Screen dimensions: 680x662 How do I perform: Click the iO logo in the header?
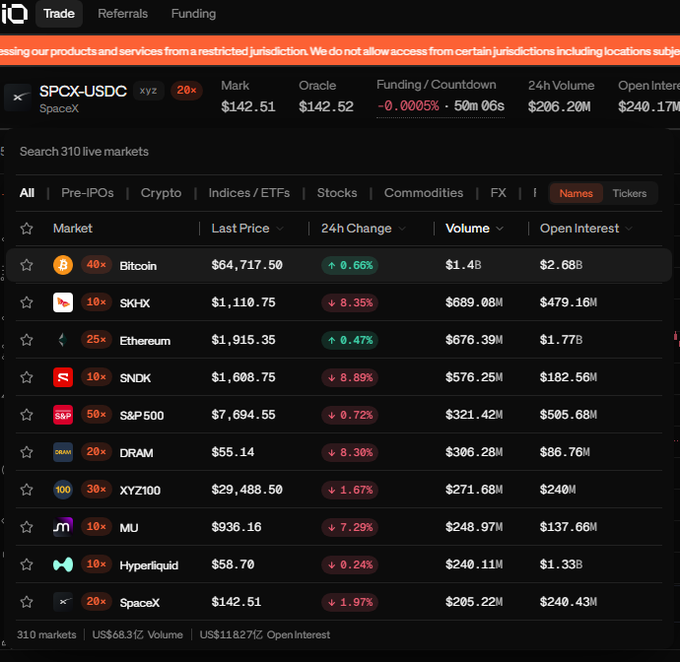coord(14,13)
